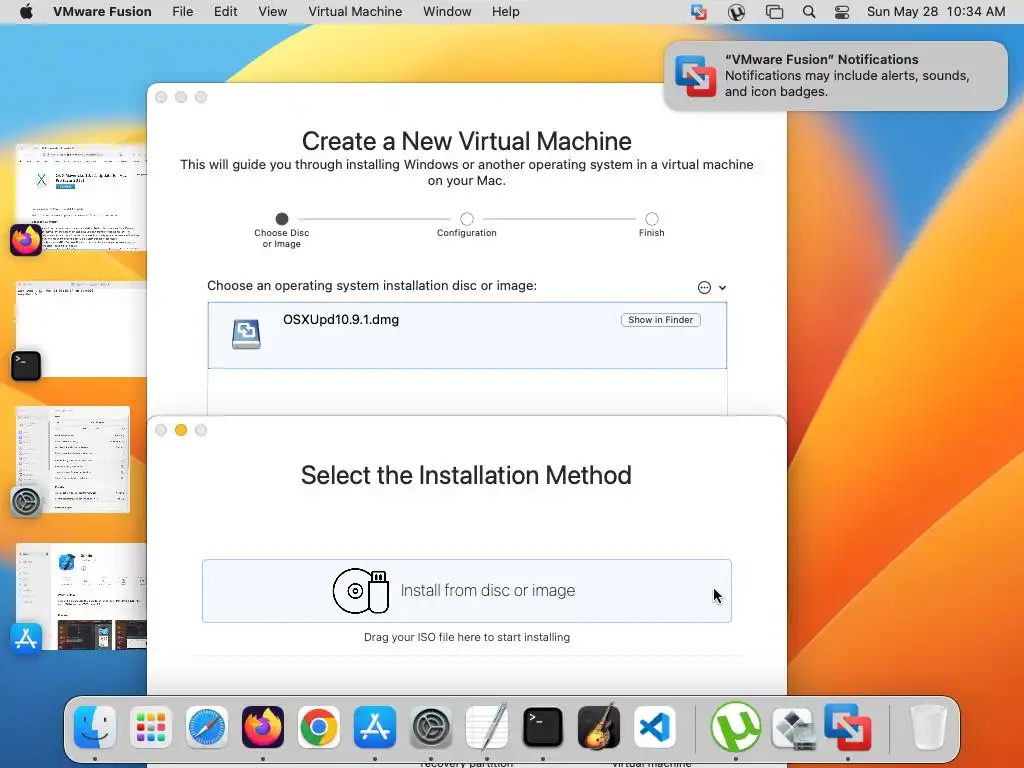The height and width of the screenshot is (768, 1024).
Task: Open Firefox from the Dock
Action: coord(263,727)
